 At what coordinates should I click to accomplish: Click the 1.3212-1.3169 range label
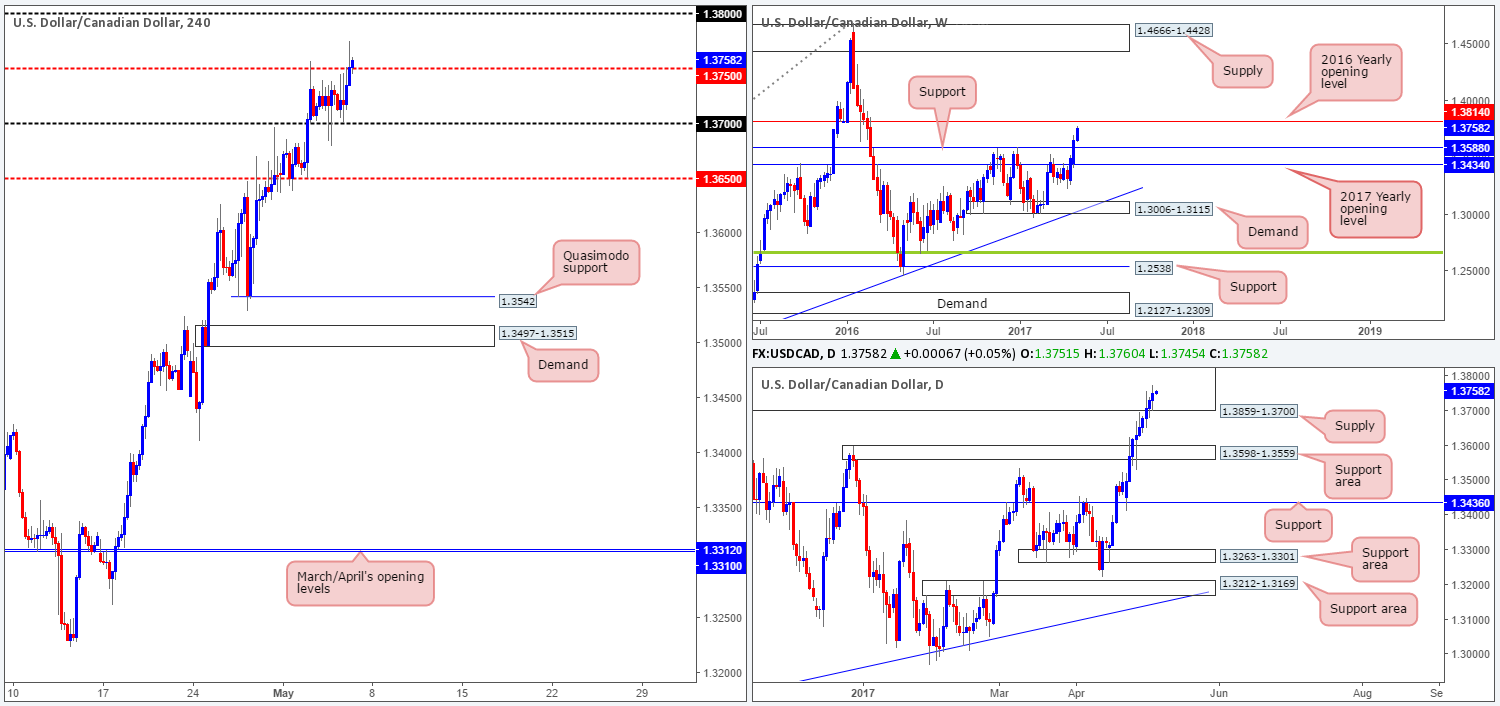(x=1259, y=585)
